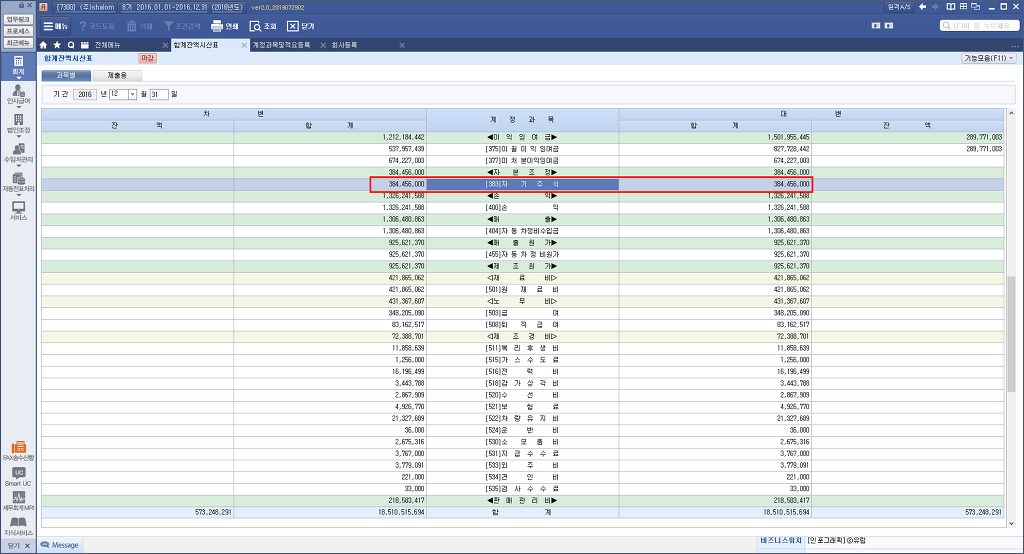Open the 회계 accounting module
Image resolution: width=1024 pixels, height=554 pixels.
[x=18, y=65]
